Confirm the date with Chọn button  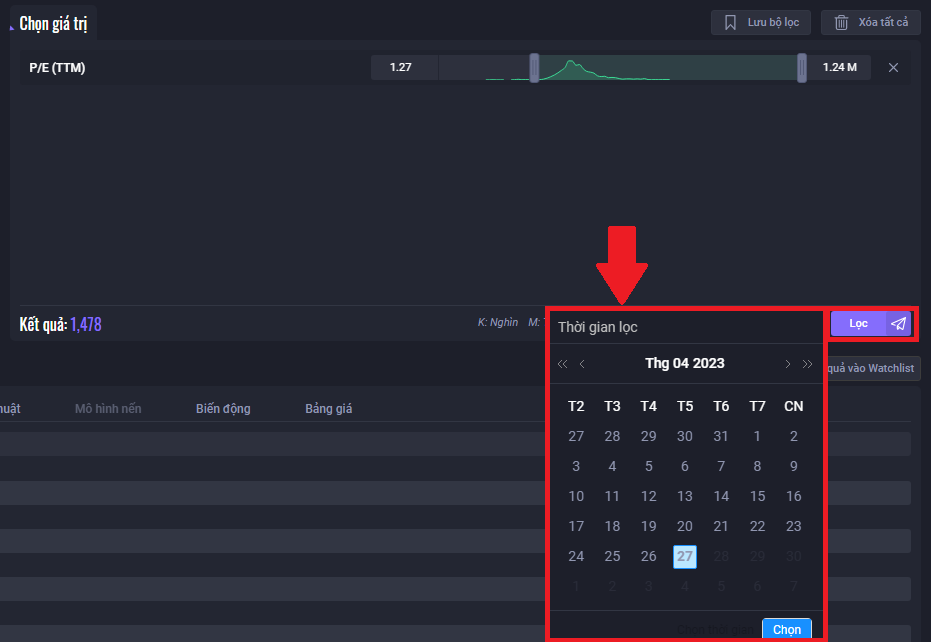(x=787, y=630)
